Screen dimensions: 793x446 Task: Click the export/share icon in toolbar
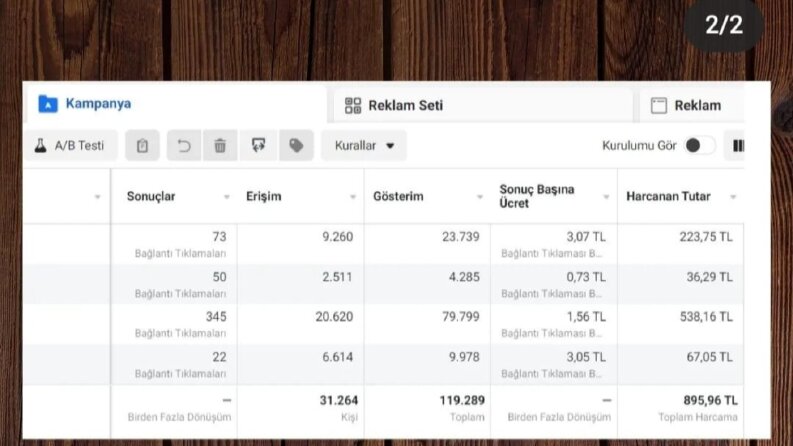(258, 146)
